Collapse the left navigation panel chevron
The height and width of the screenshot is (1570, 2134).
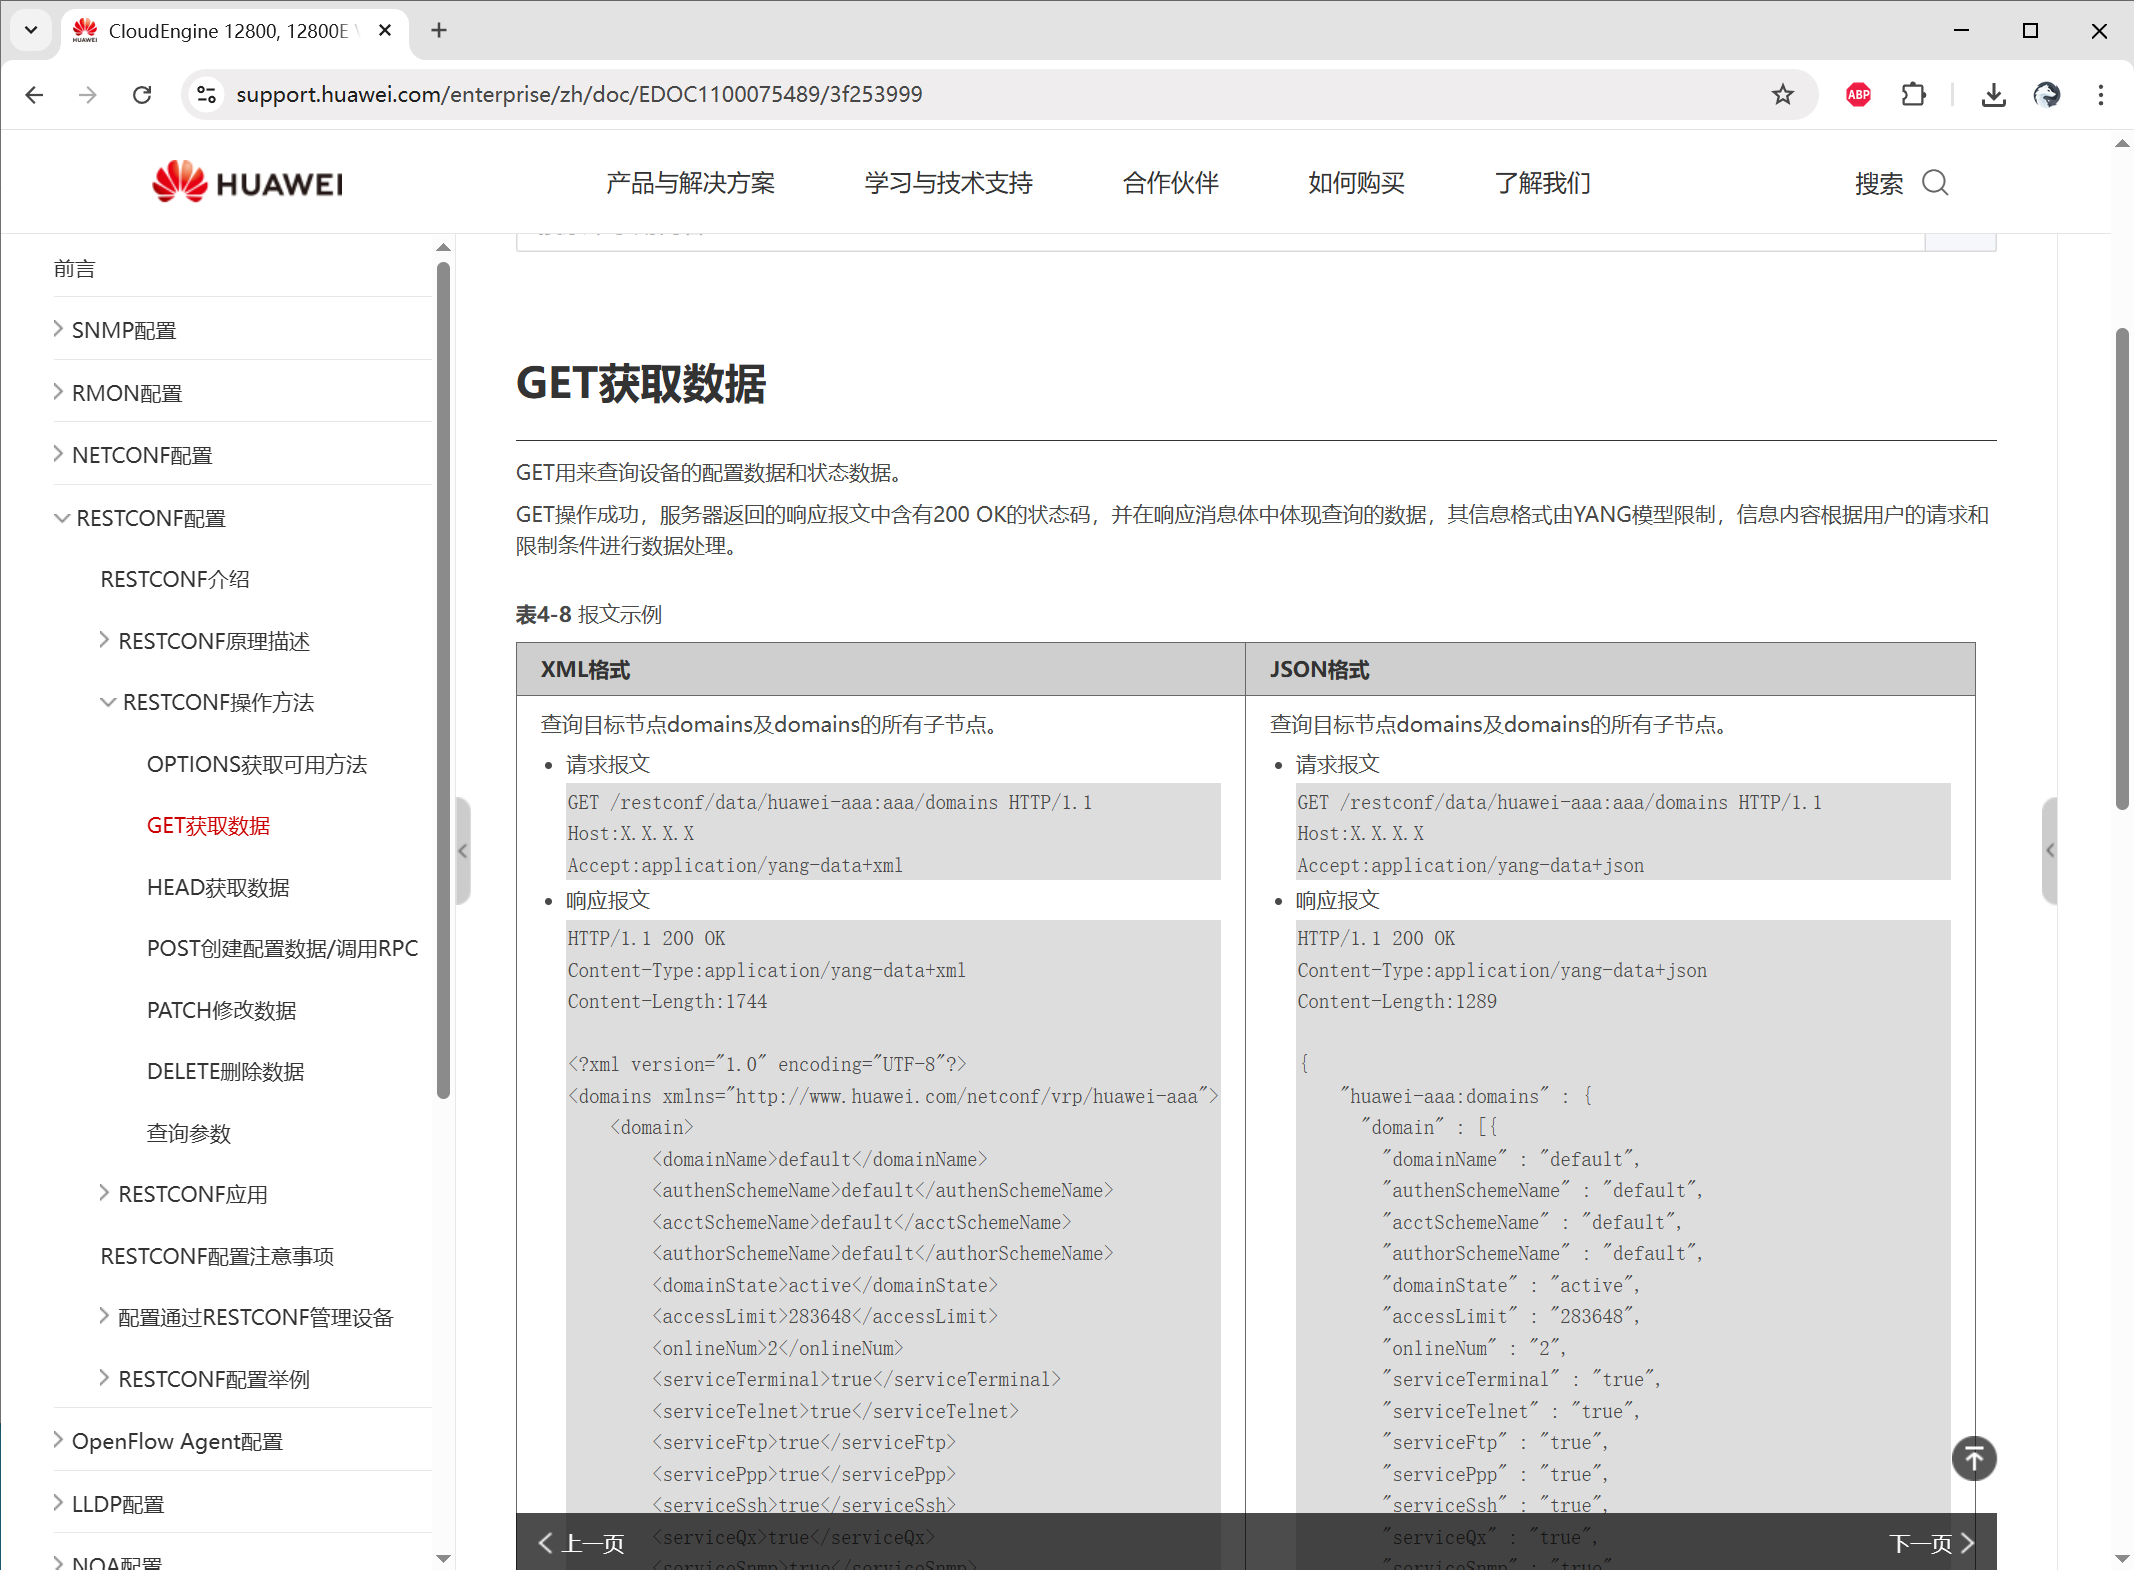463,851
